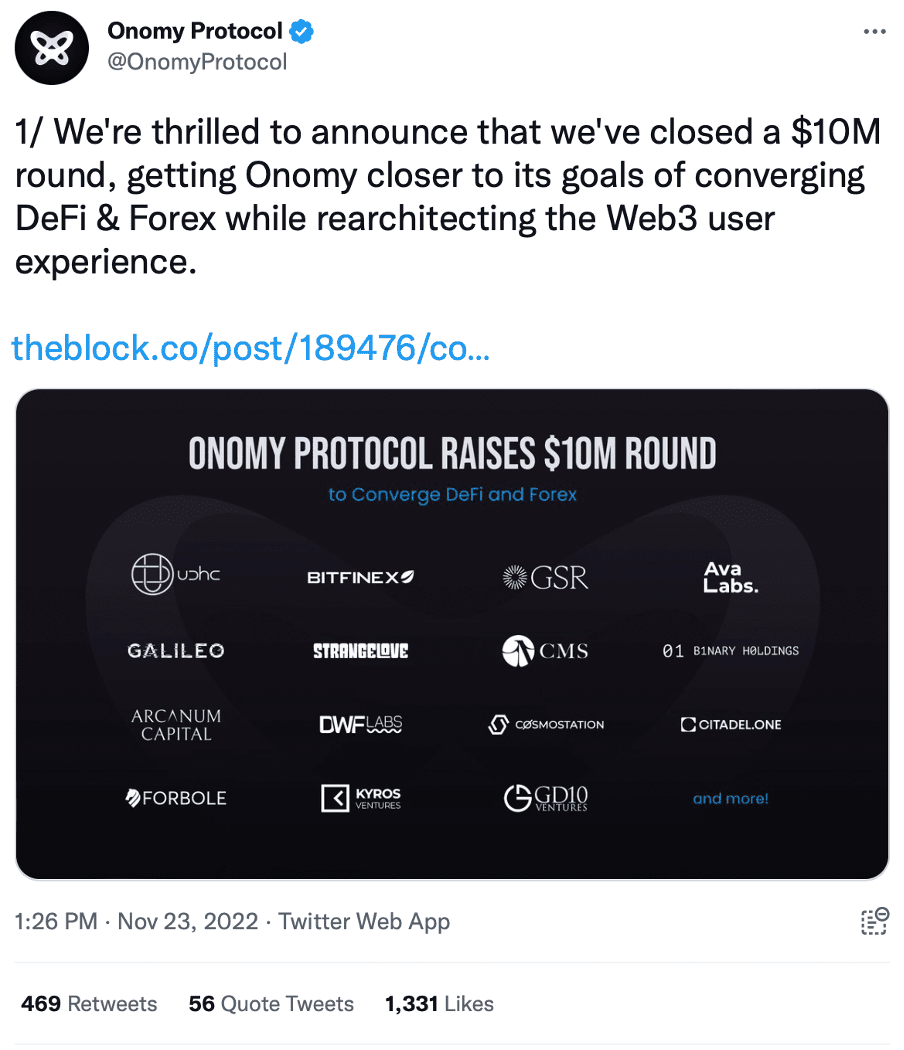
Task: Click the tweet actions icon beside the timestamp
Action: tap(874, 921)
